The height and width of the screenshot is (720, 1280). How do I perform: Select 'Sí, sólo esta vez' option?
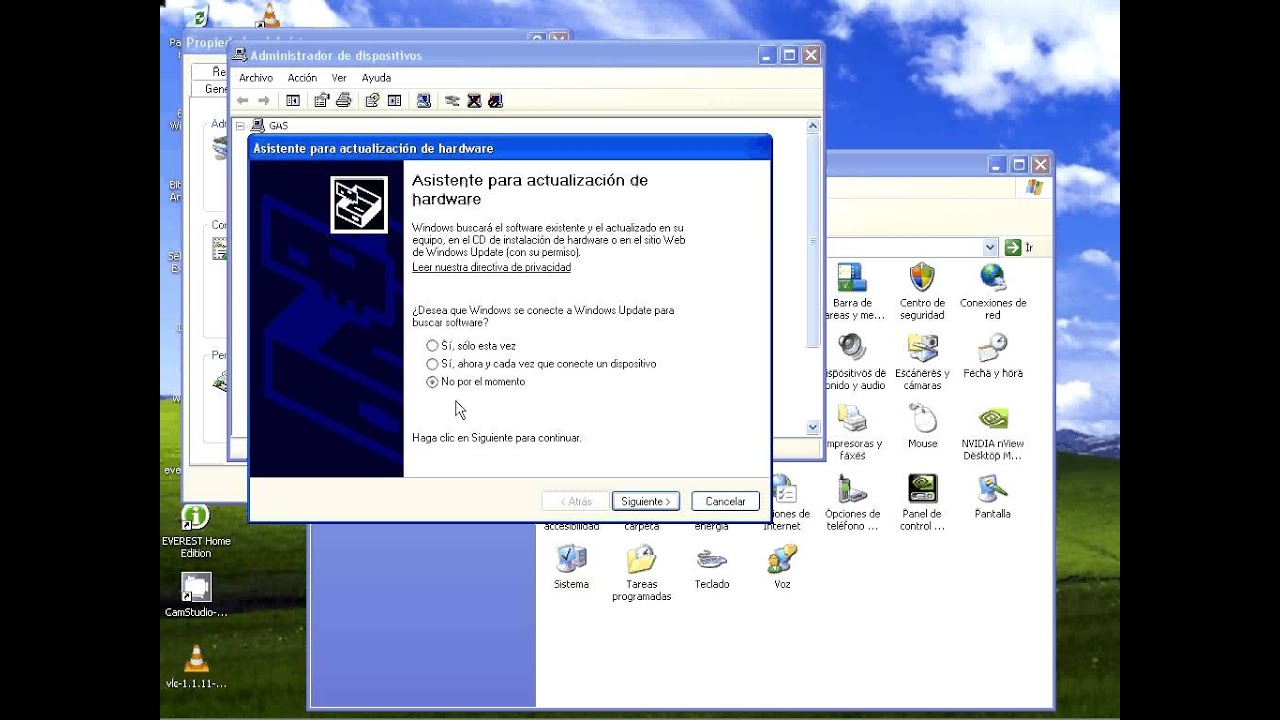[471, 345]
